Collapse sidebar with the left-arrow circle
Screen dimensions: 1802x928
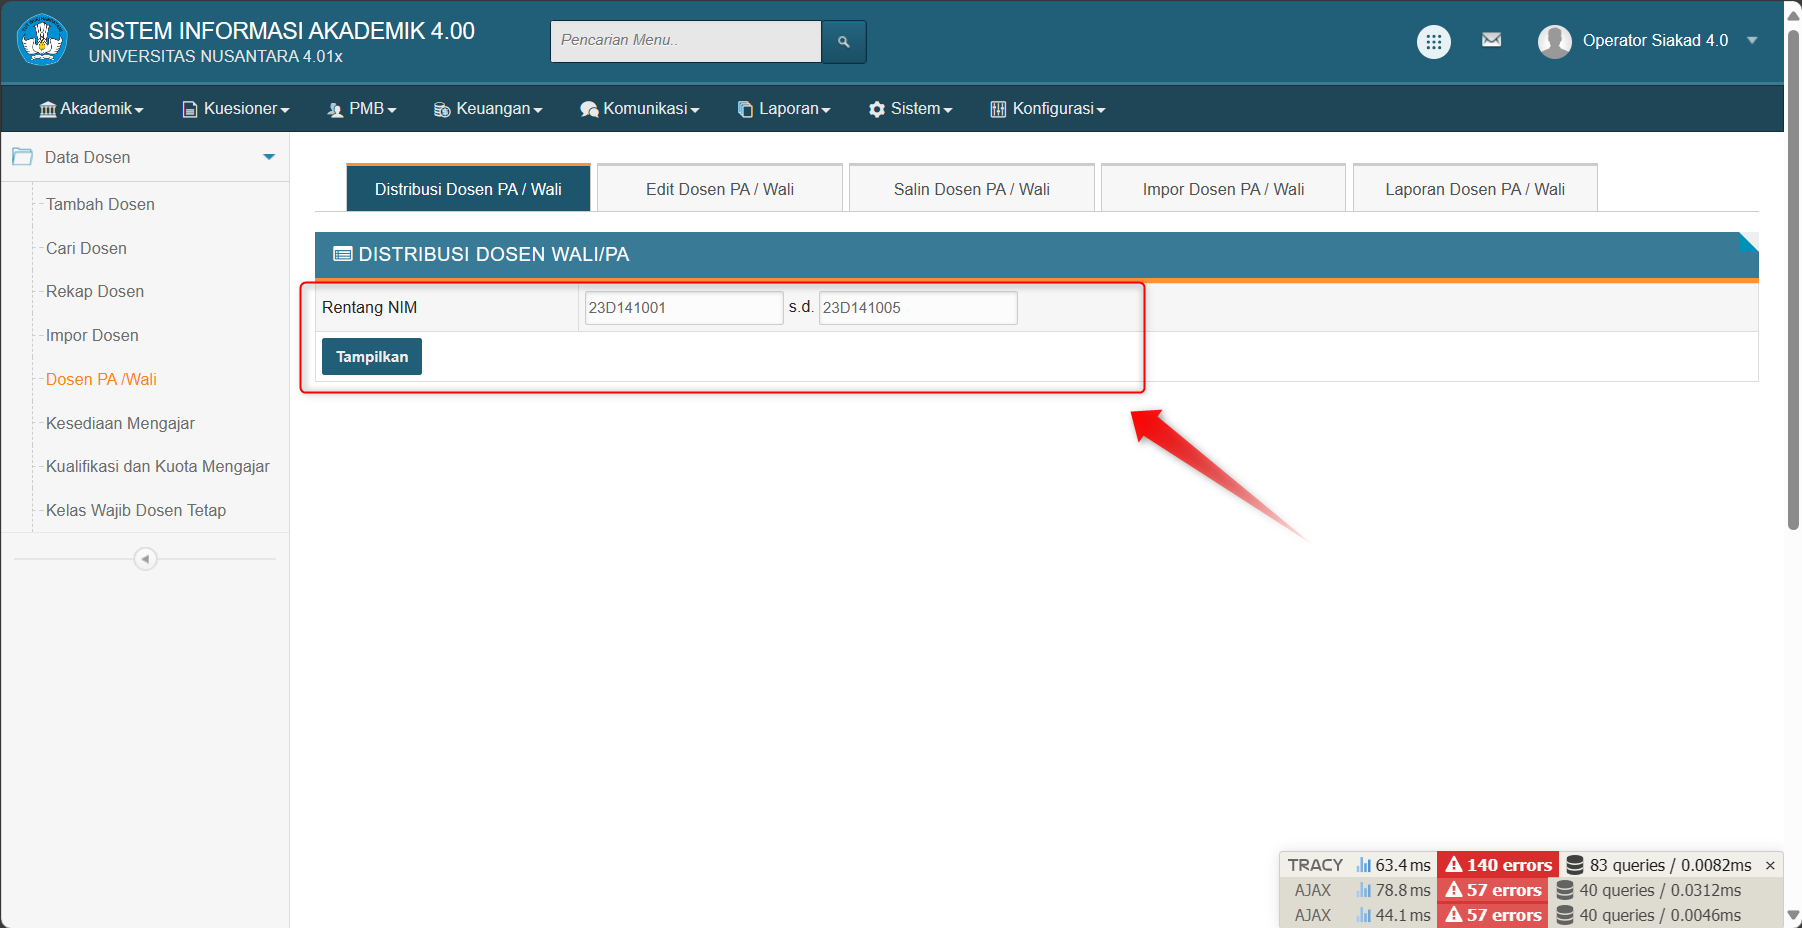point(145,559)
